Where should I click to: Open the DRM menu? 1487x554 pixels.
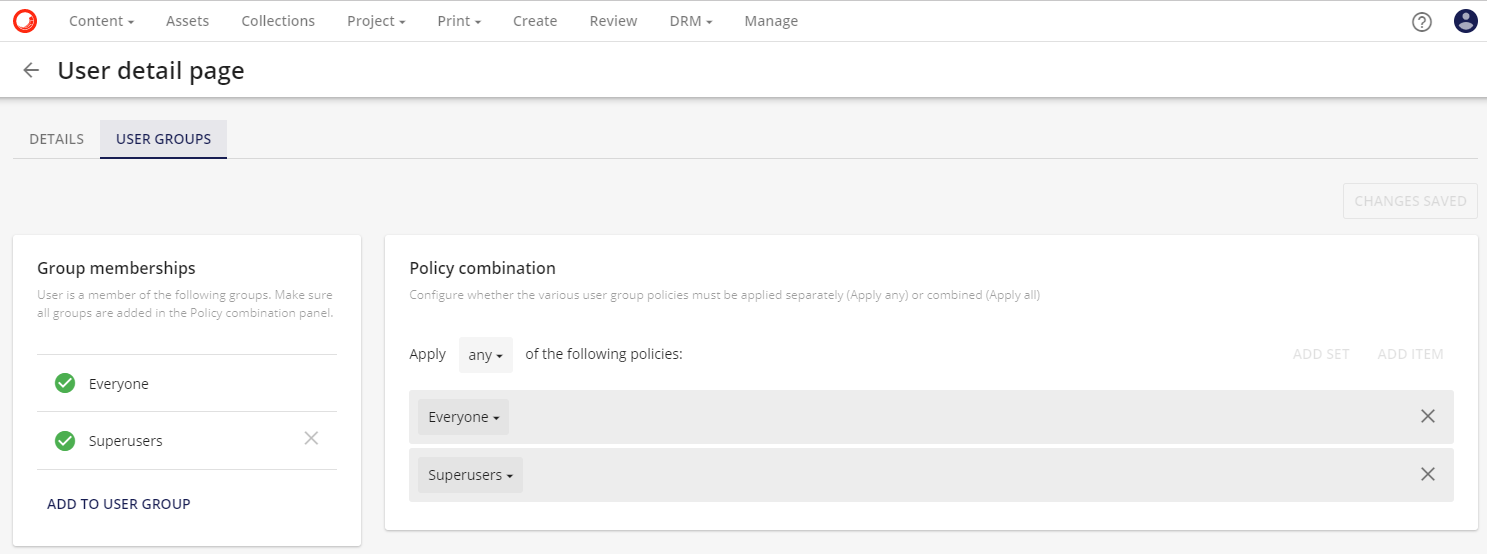691,21
